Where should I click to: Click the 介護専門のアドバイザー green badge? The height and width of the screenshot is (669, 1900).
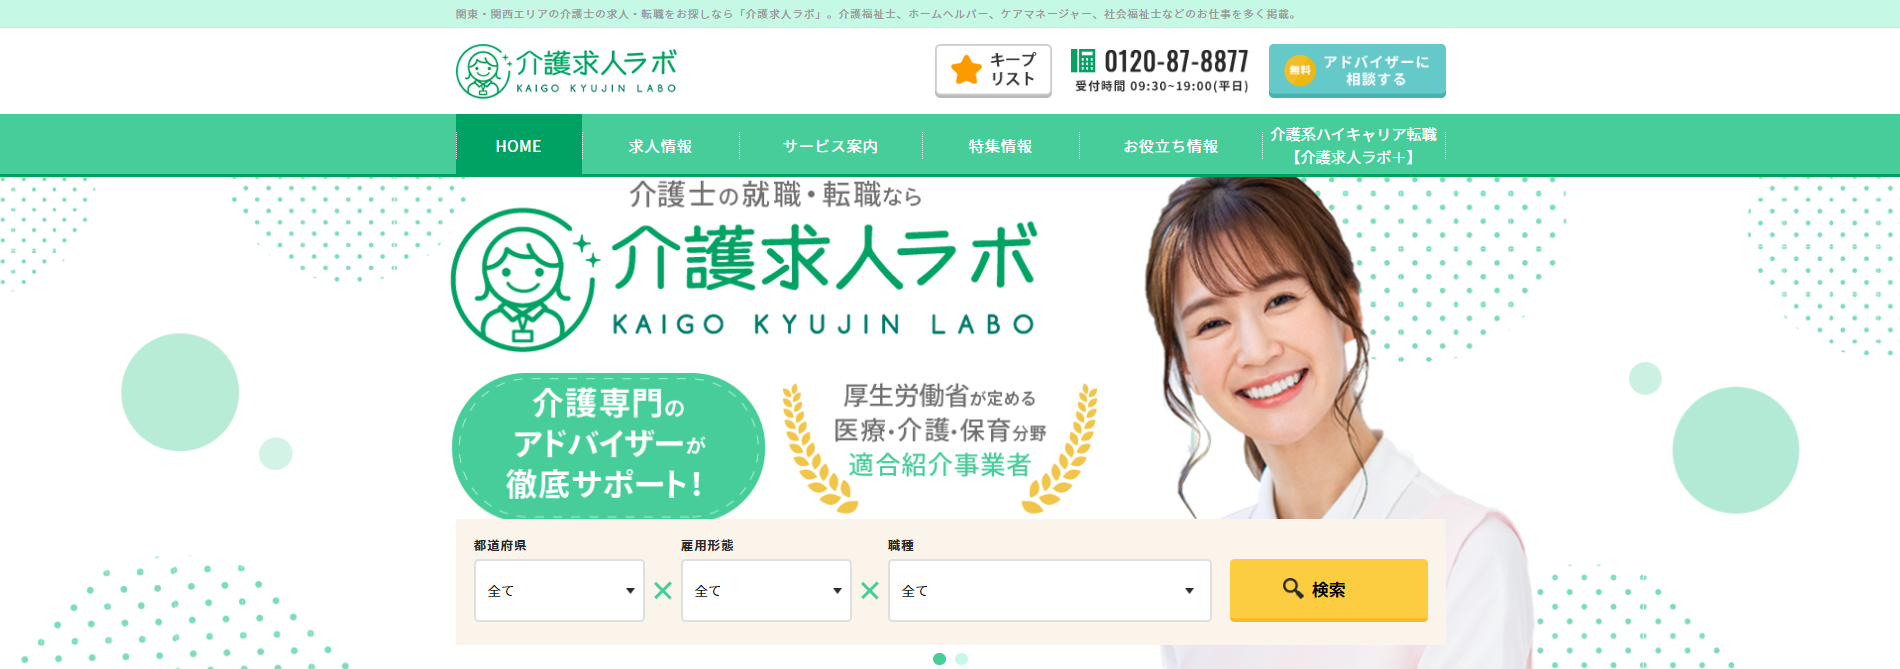608,446
